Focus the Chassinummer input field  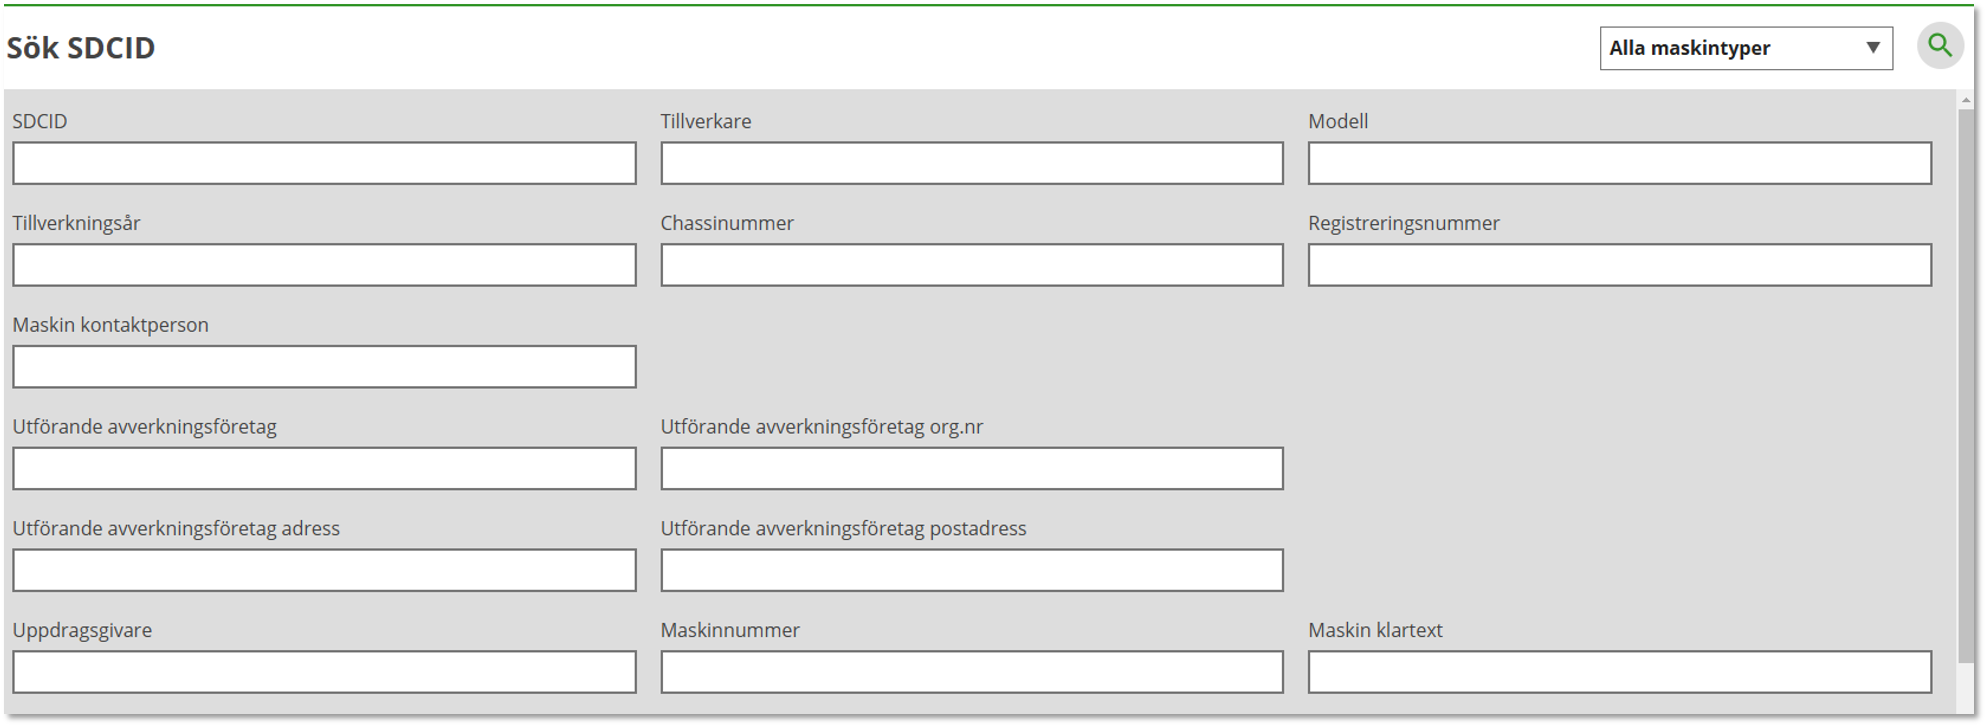click(971, 265)
